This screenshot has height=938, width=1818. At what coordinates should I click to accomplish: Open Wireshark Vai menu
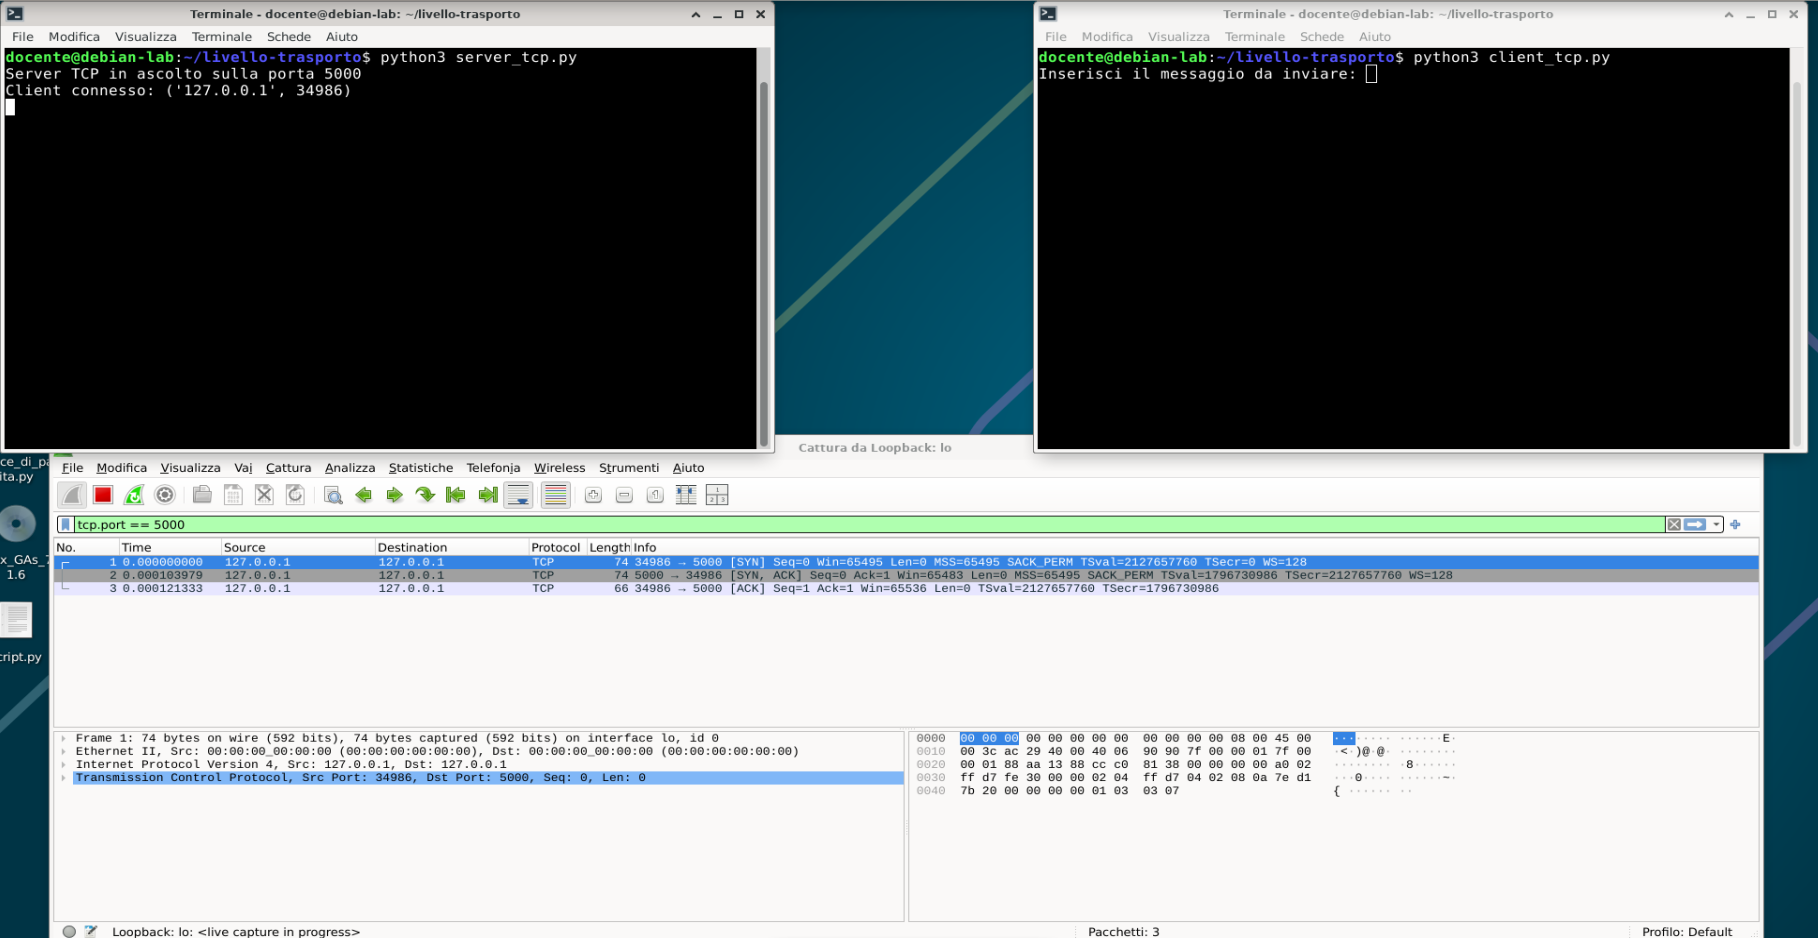(x=243, y=468)
